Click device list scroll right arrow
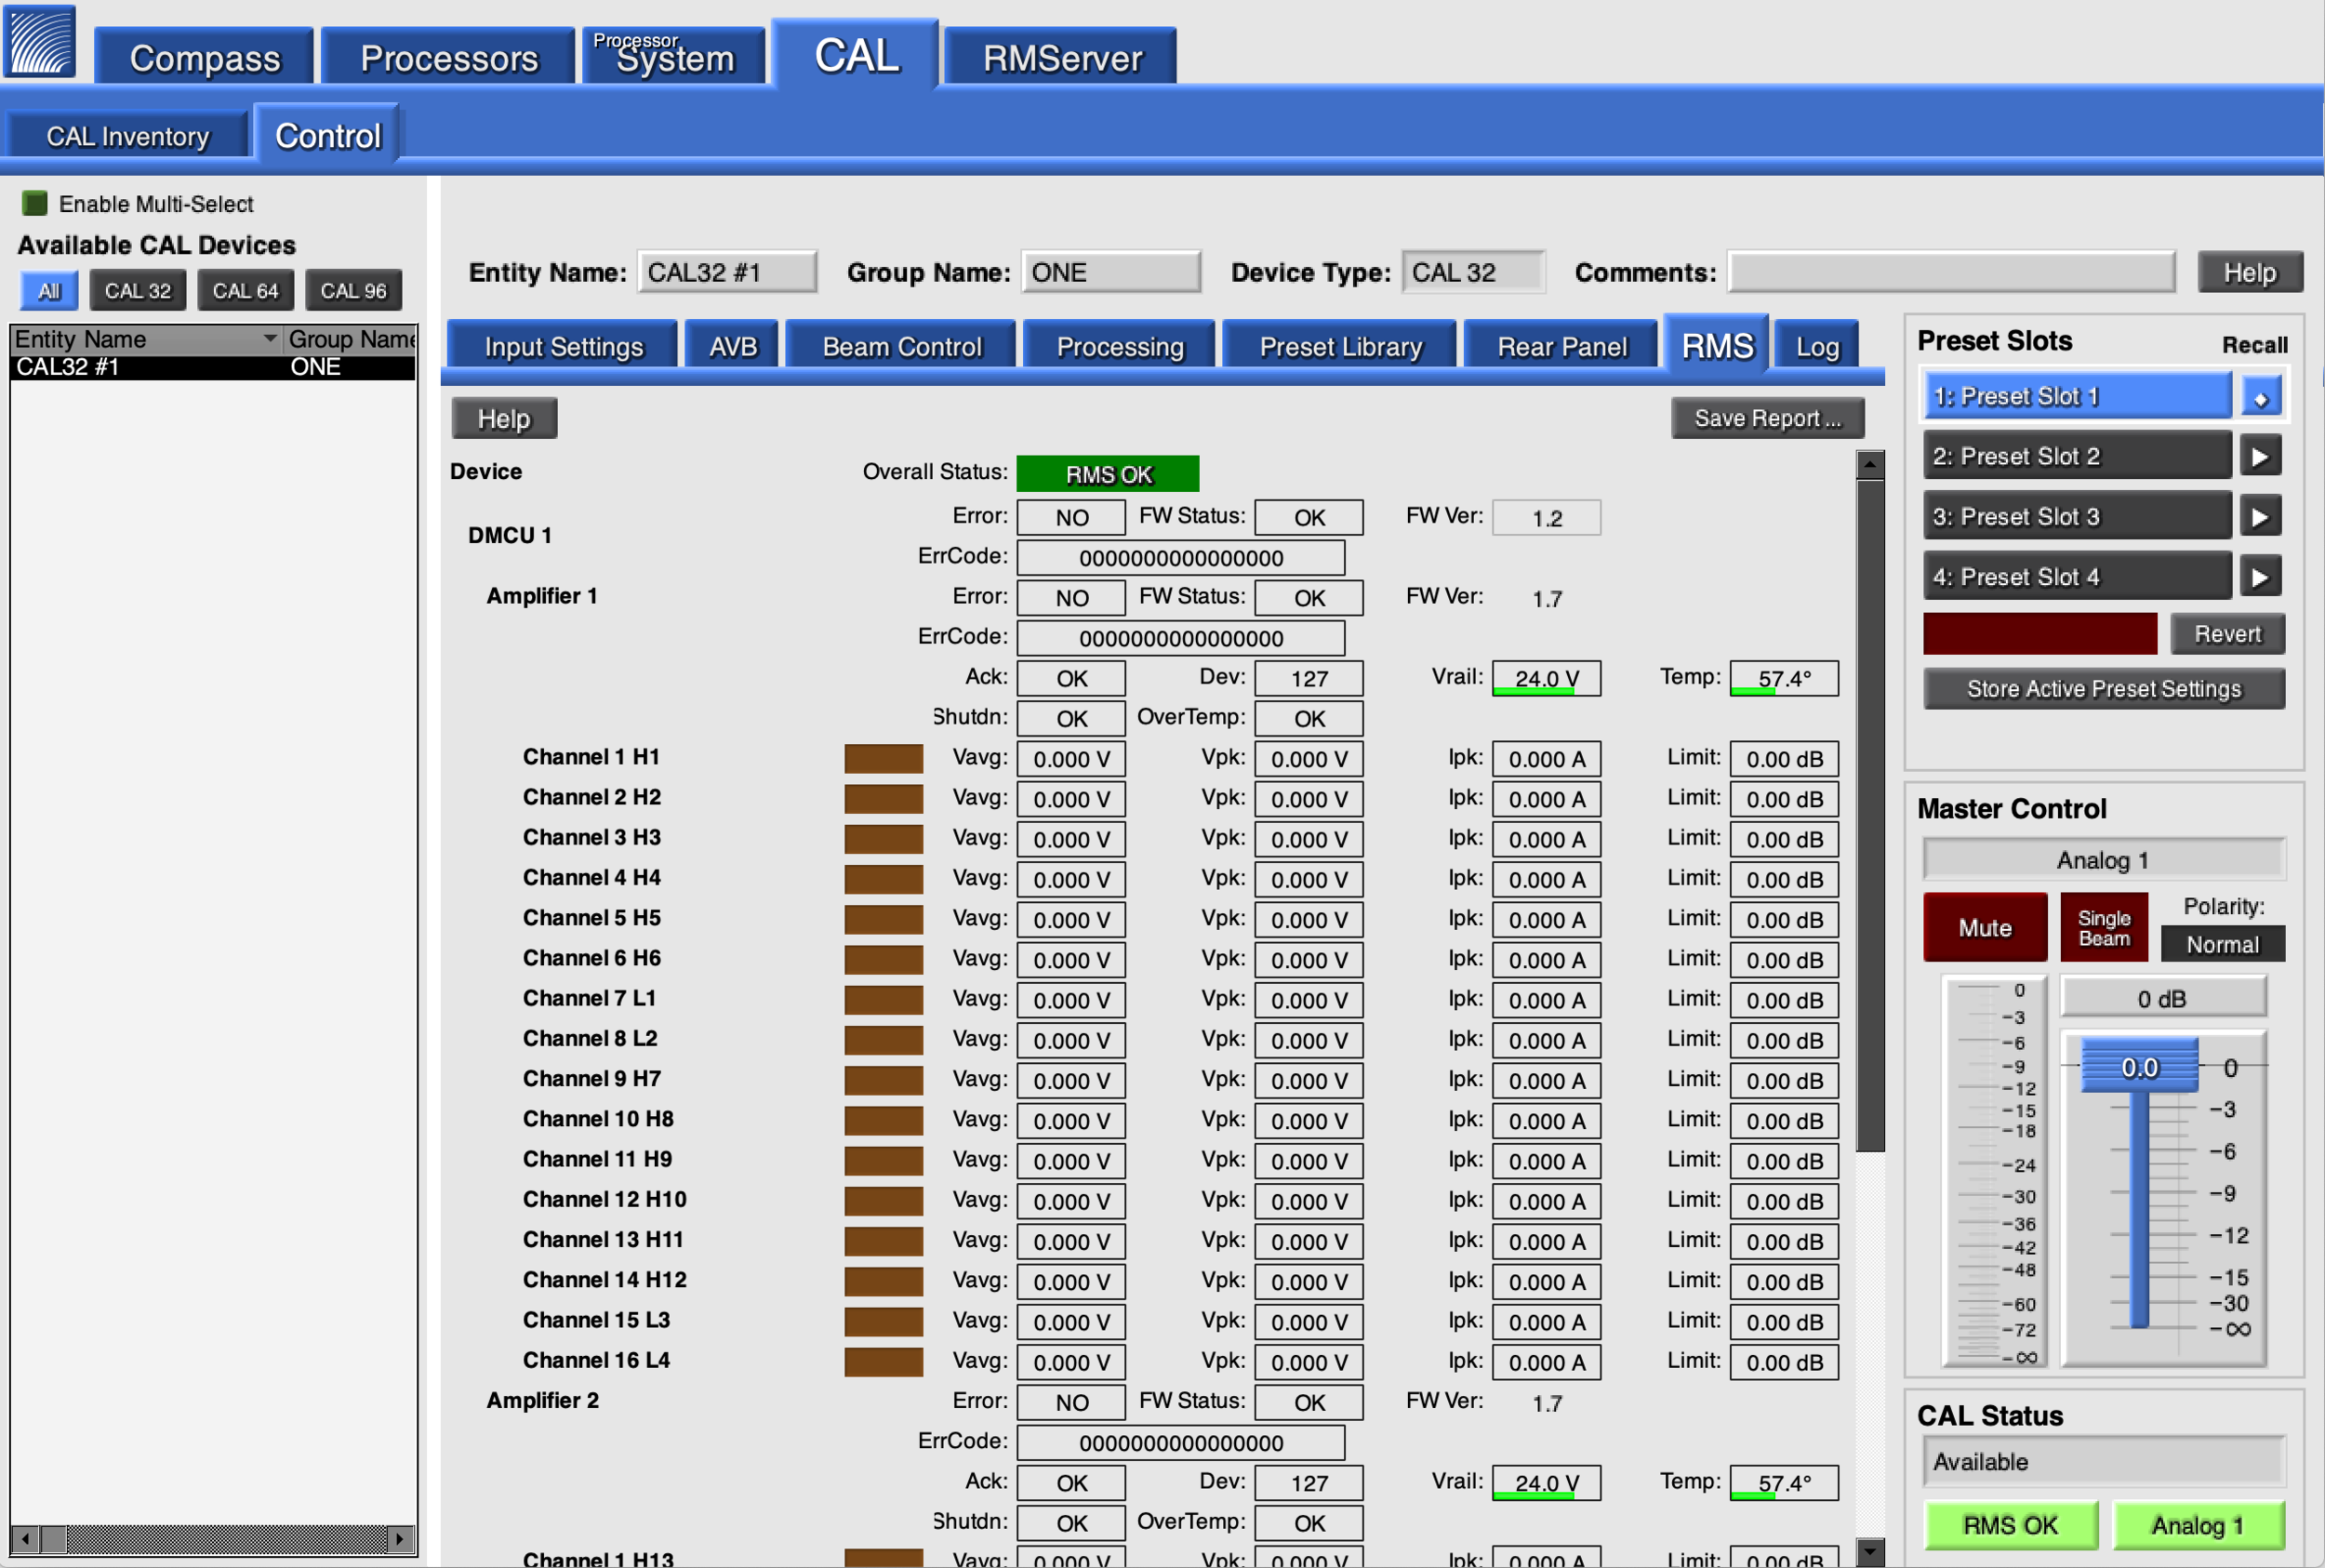 pos(401,1538)
